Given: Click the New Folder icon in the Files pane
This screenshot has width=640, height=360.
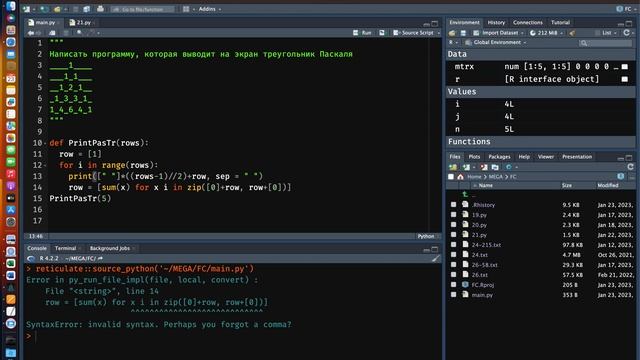Looking at the screenshot, I should (453, 167).
